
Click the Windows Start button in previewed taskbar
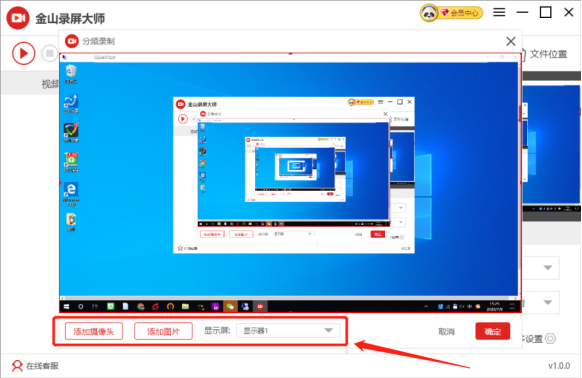point(66,306)
